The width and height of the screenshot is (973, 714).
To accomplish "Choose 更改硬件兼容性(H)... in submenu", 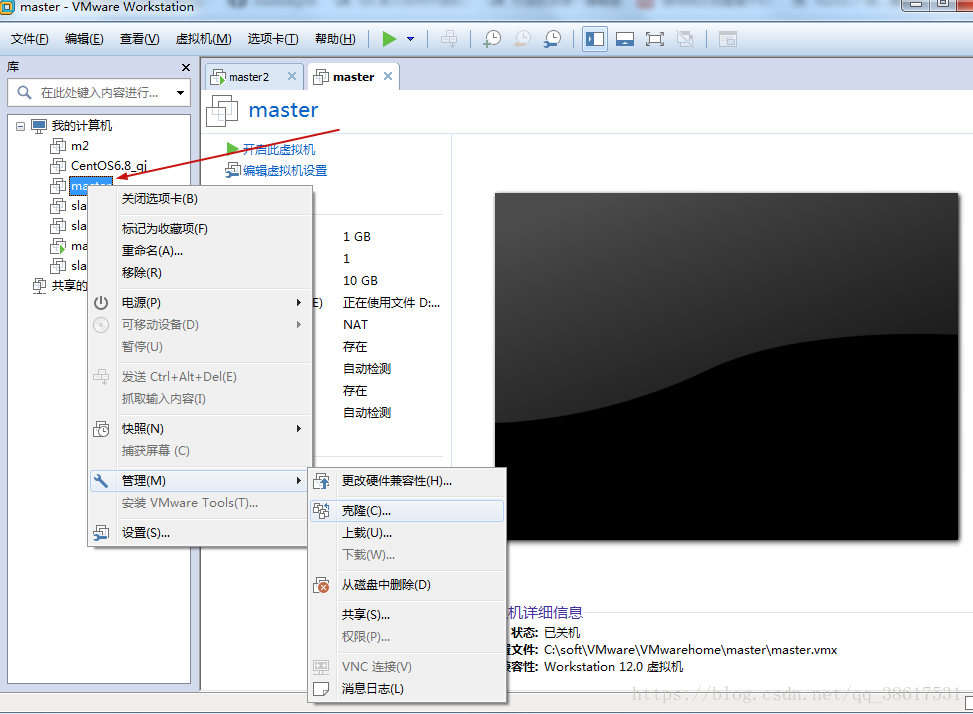I will [x=407, y=481].
